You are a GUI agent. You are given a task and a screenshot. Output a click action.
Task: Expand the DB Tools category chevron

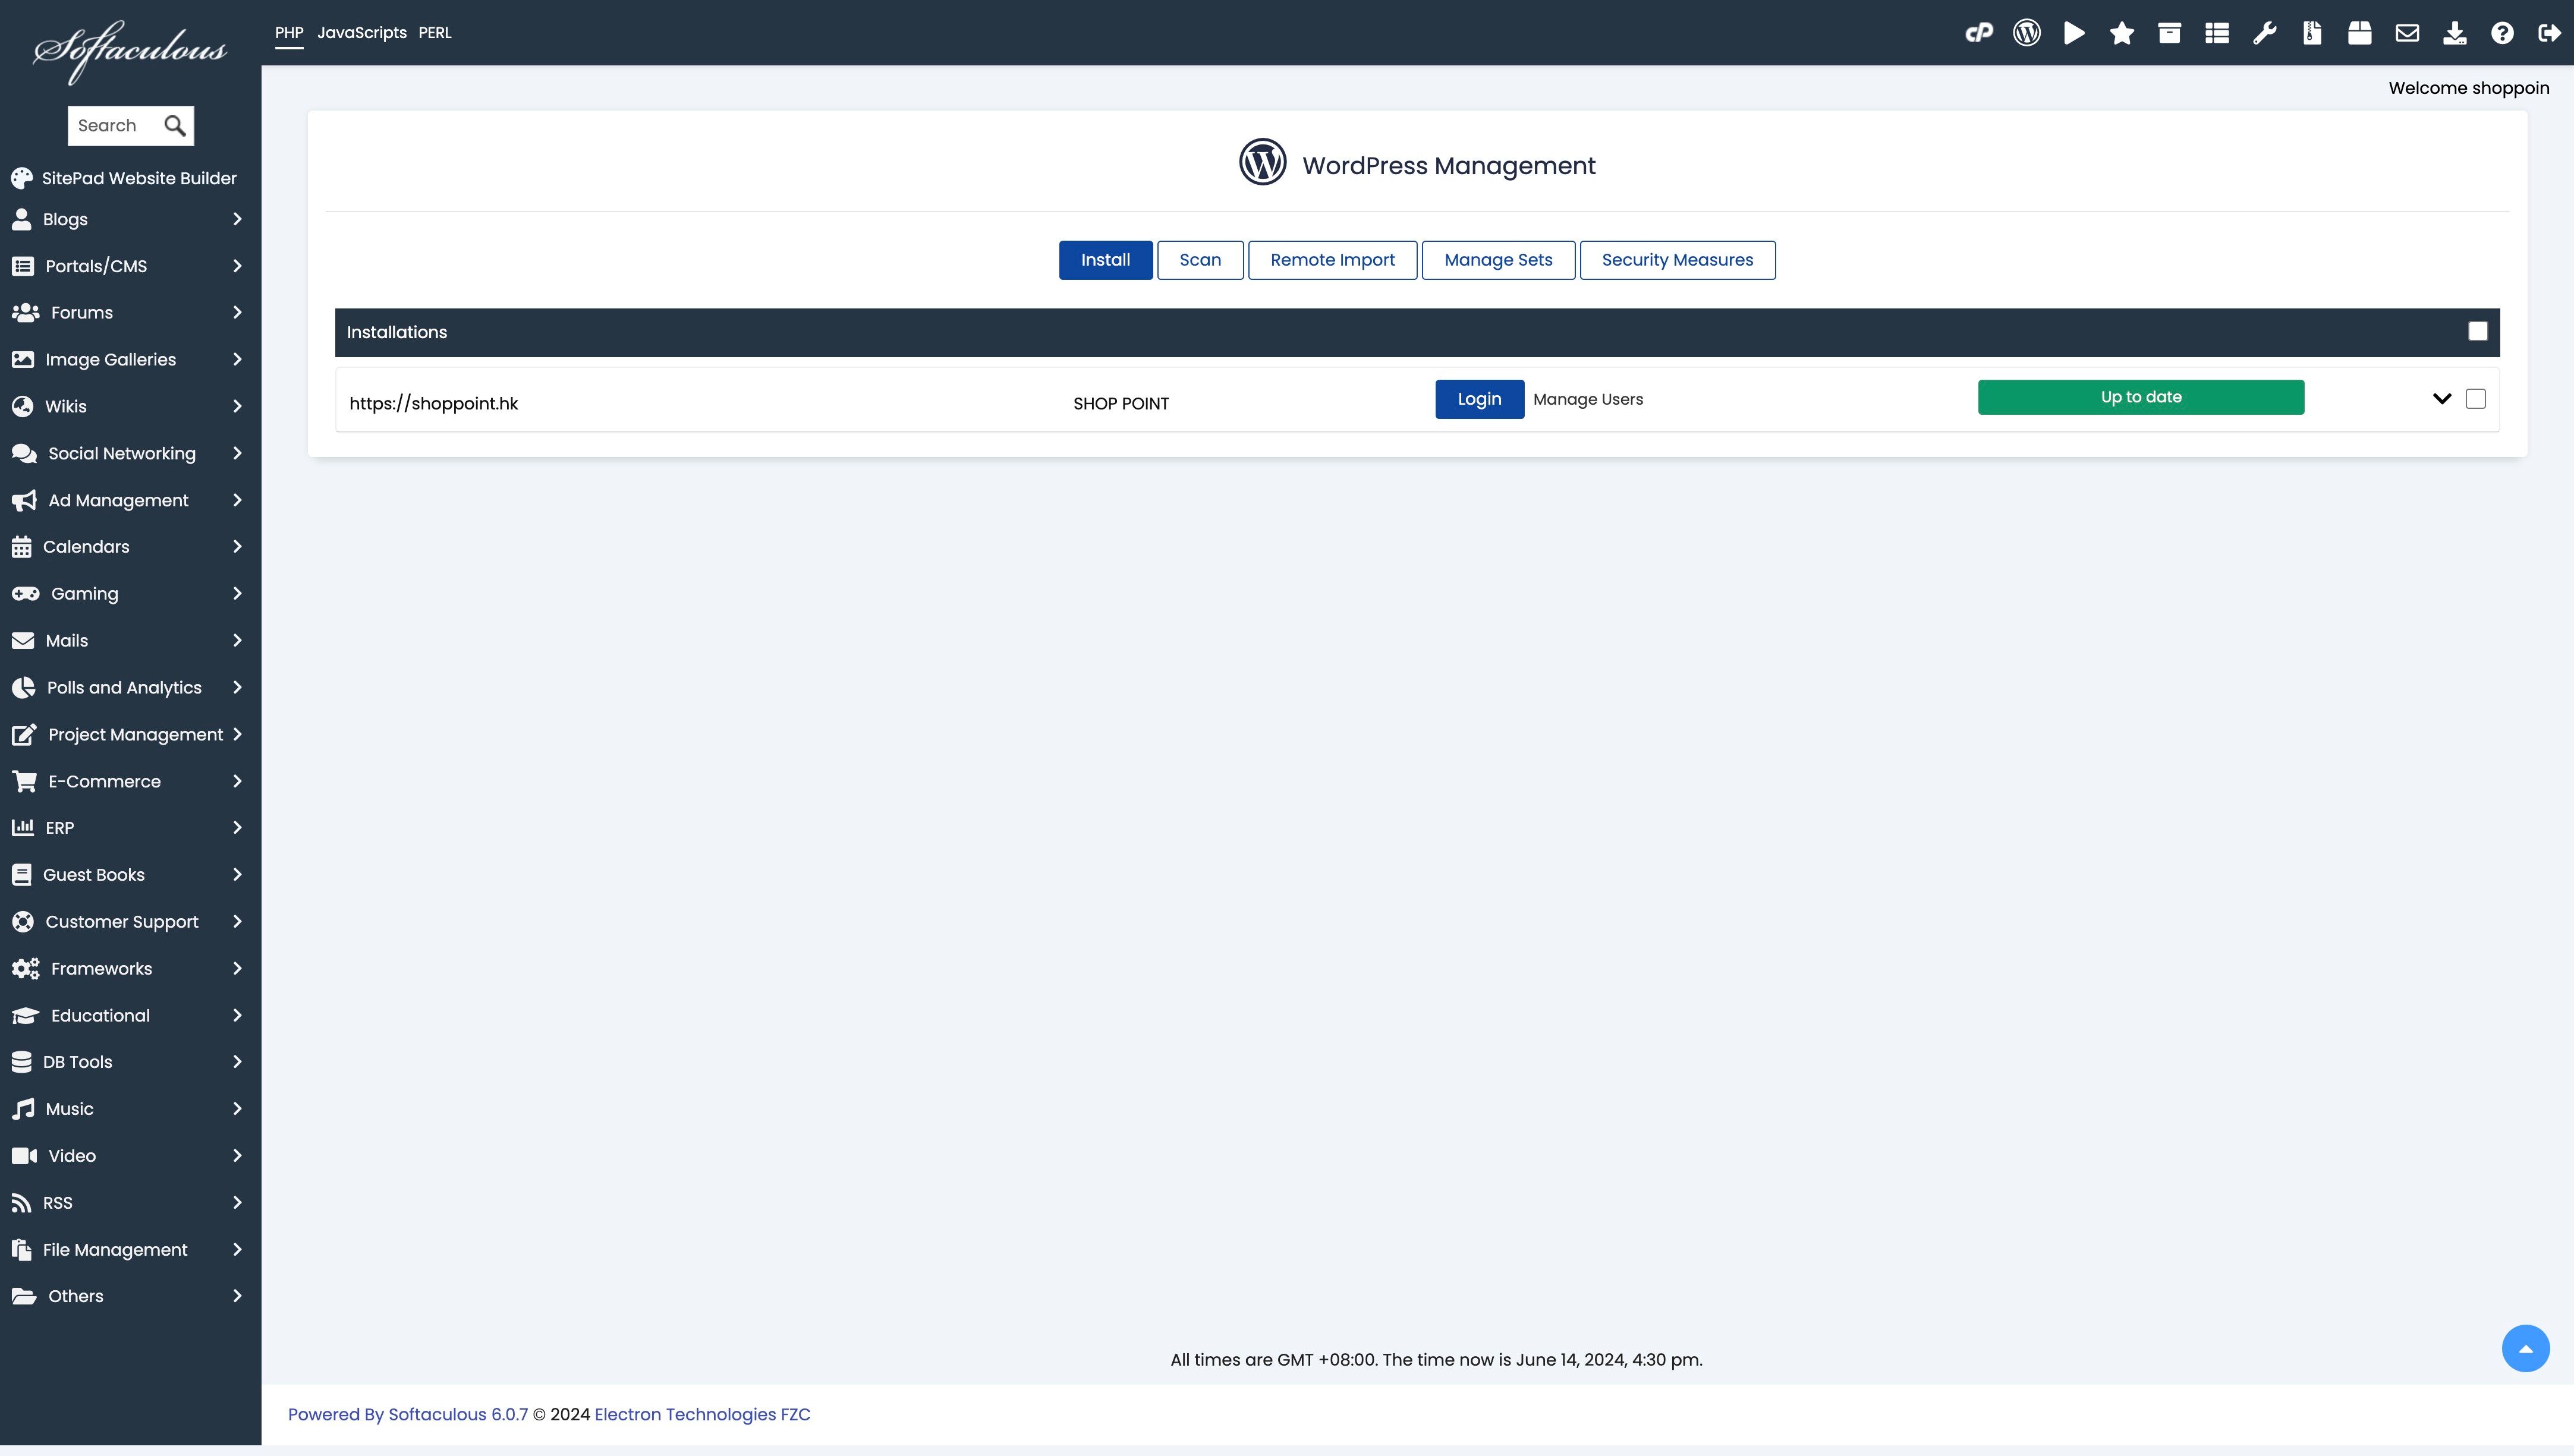237,1062
